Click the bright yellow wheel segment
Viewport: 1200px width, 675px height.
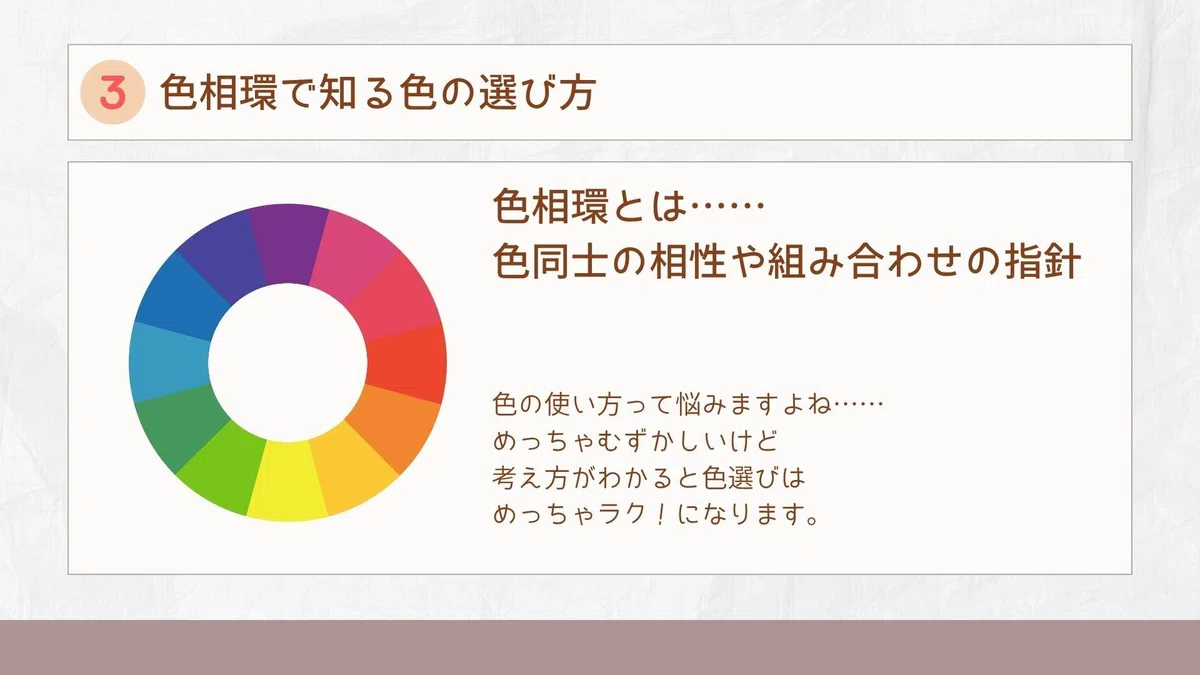pos(287,483)
